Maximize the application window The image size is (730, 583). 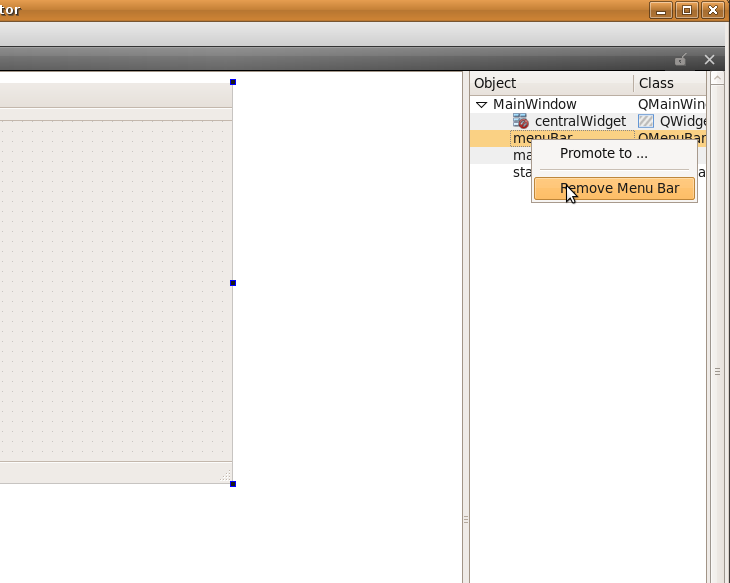pyautogui.click(x=687, y=10)
